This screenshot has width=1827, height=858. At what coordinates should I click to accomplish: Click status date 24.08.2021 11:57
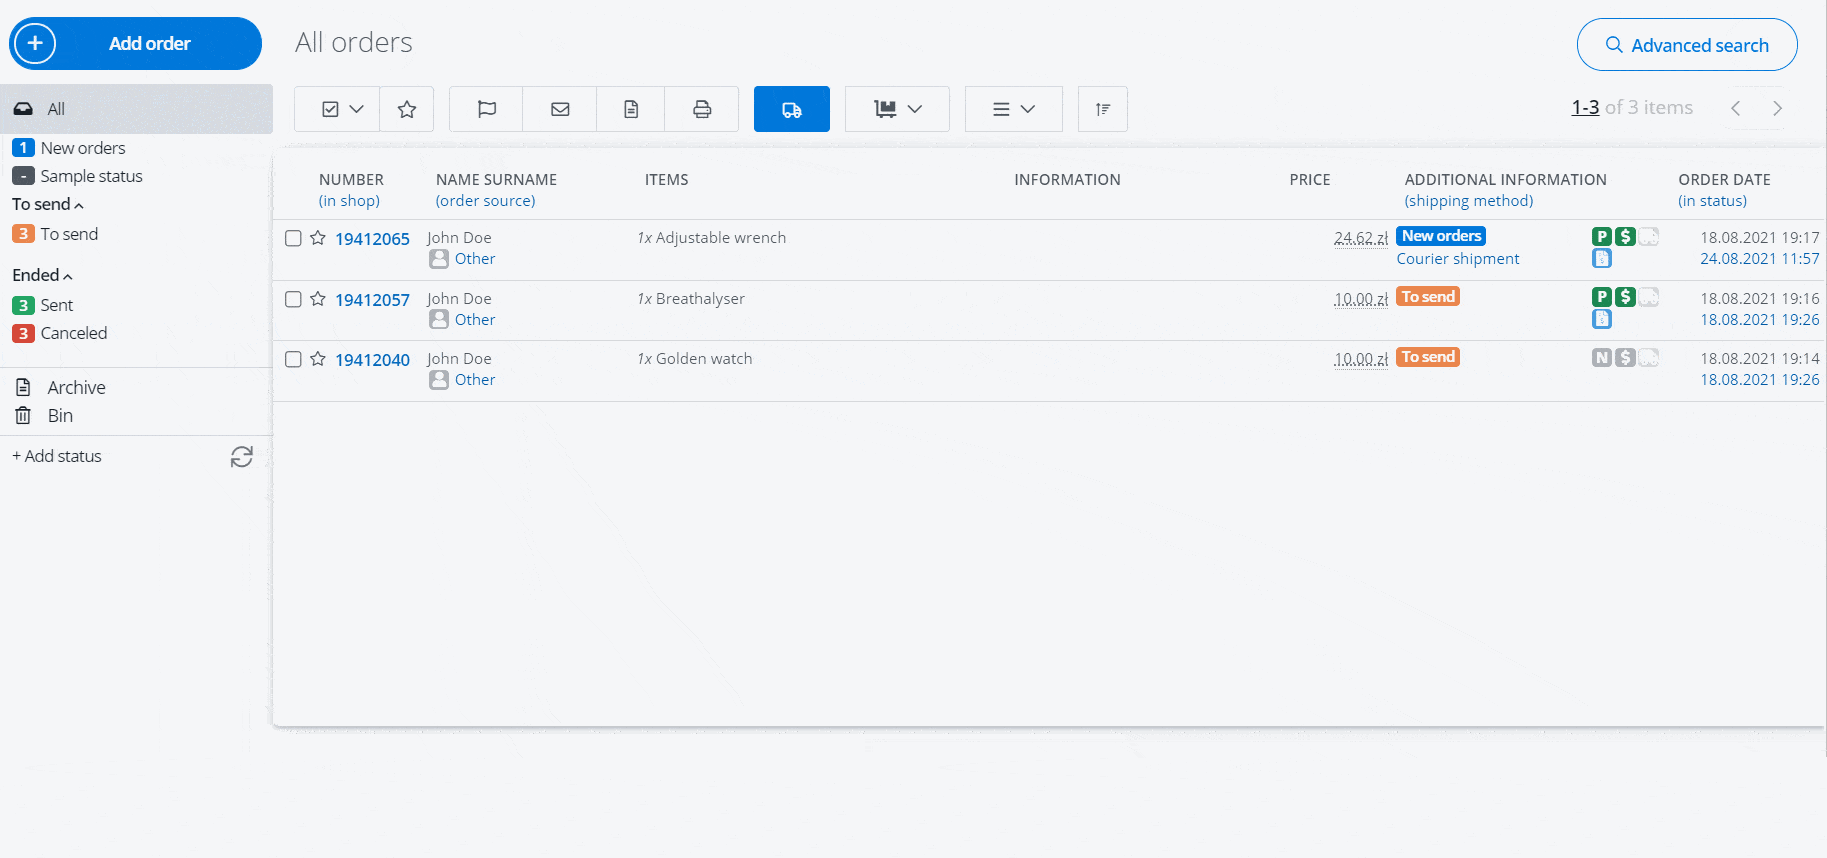(x=1760, y=259)
